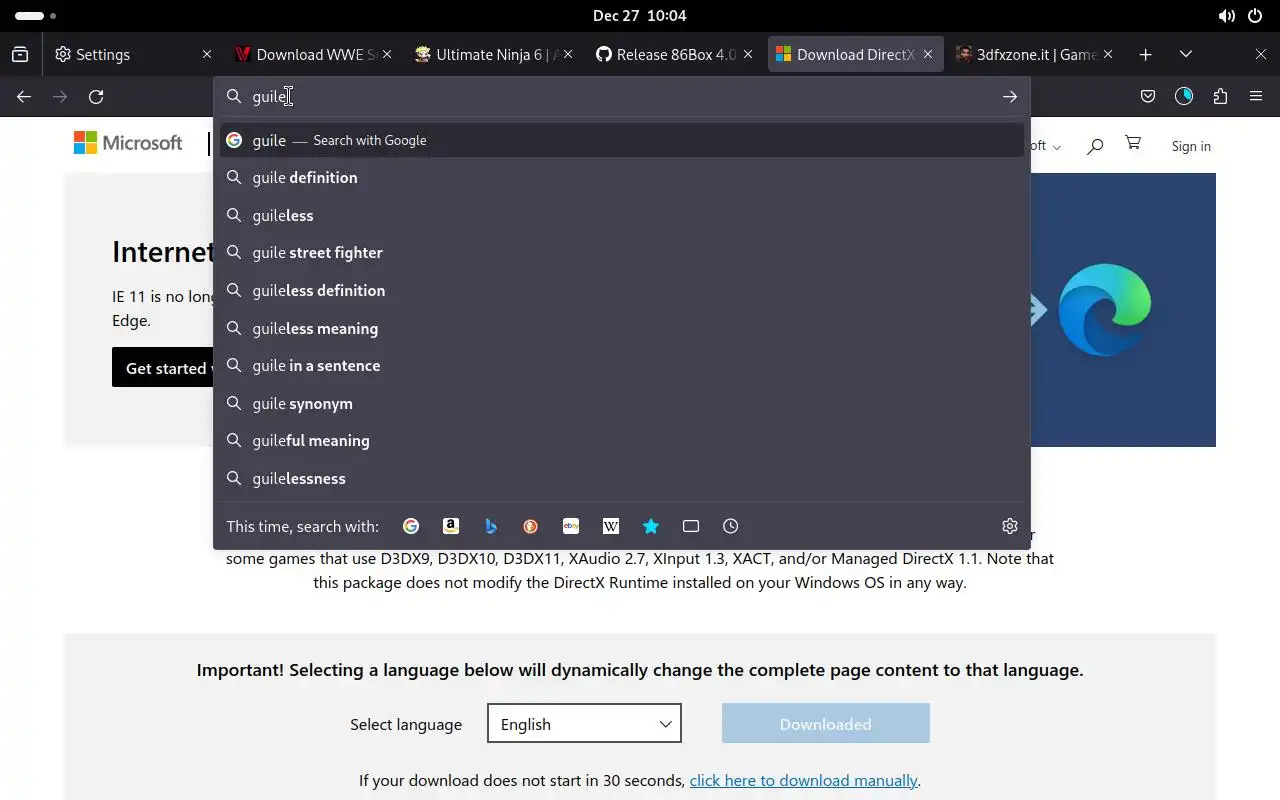
Task: Search this time with Google
Action: pyautogui.click(x=411, y=526)
